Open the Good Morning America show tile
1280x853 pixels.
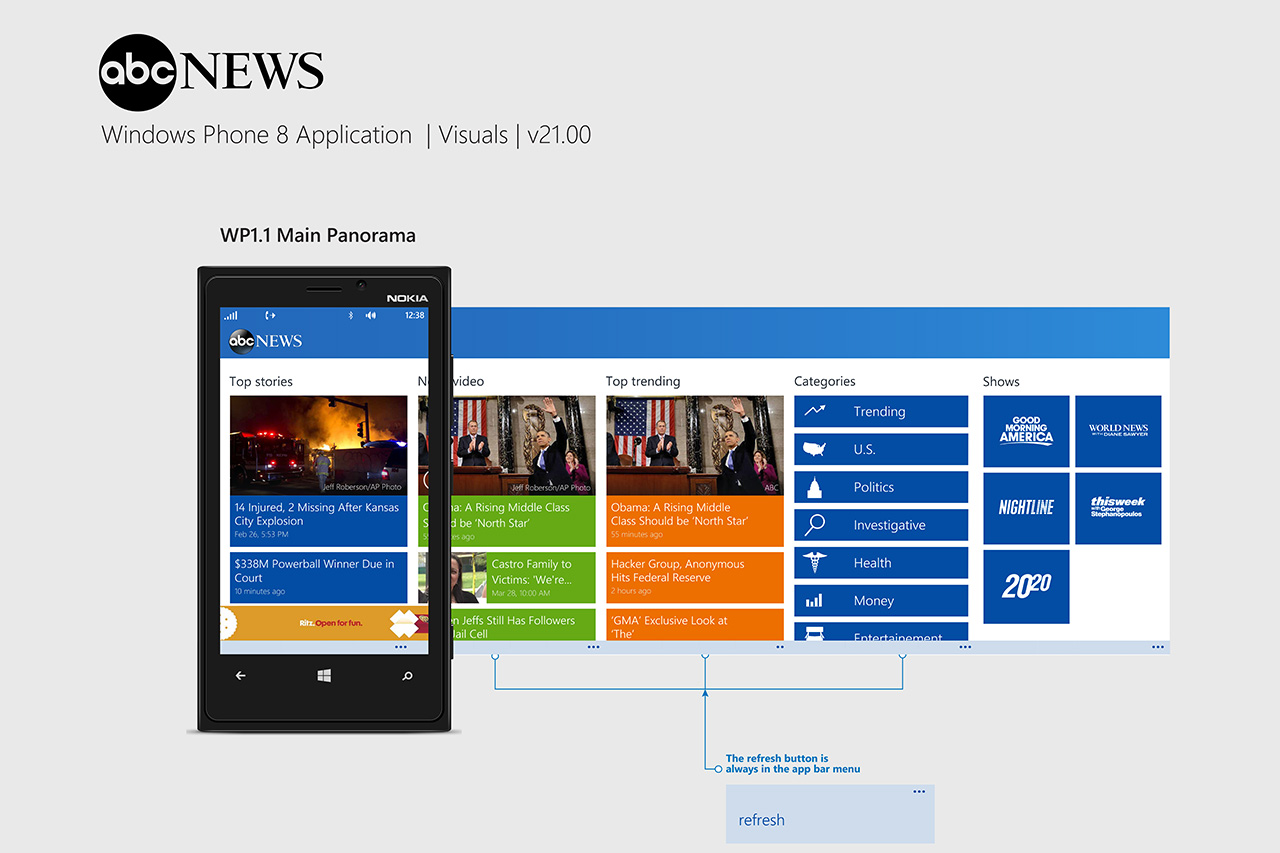(x=1026, y=431)
